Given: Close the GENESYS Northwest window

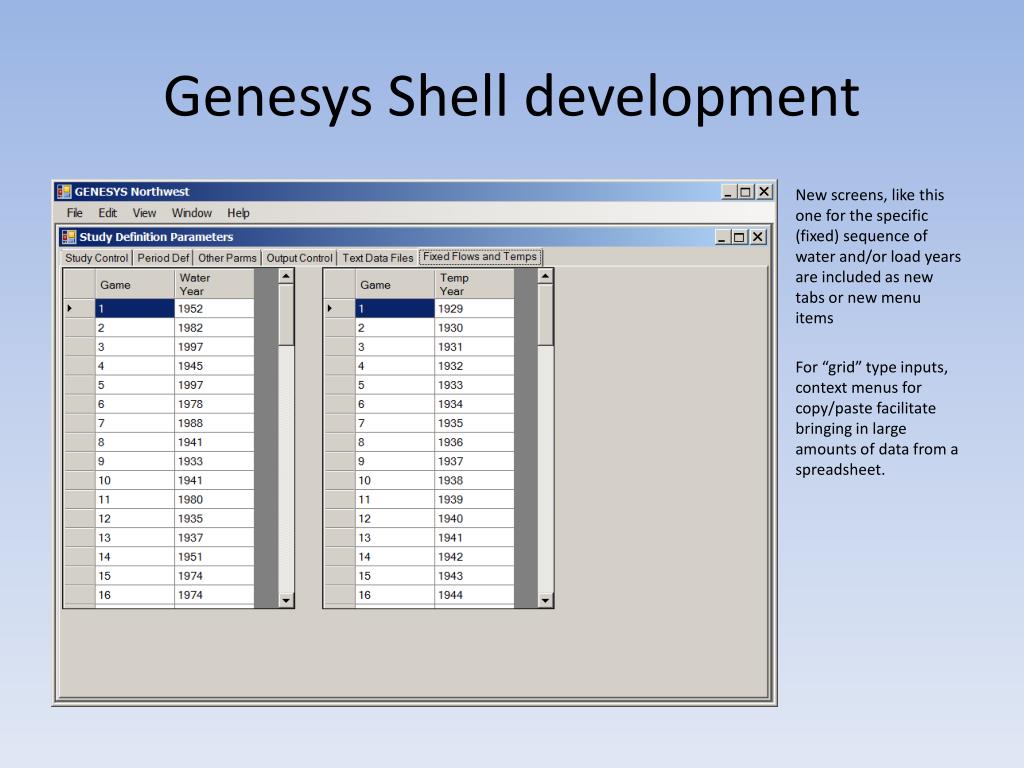Looking at the screenshot, I should 764,192.
